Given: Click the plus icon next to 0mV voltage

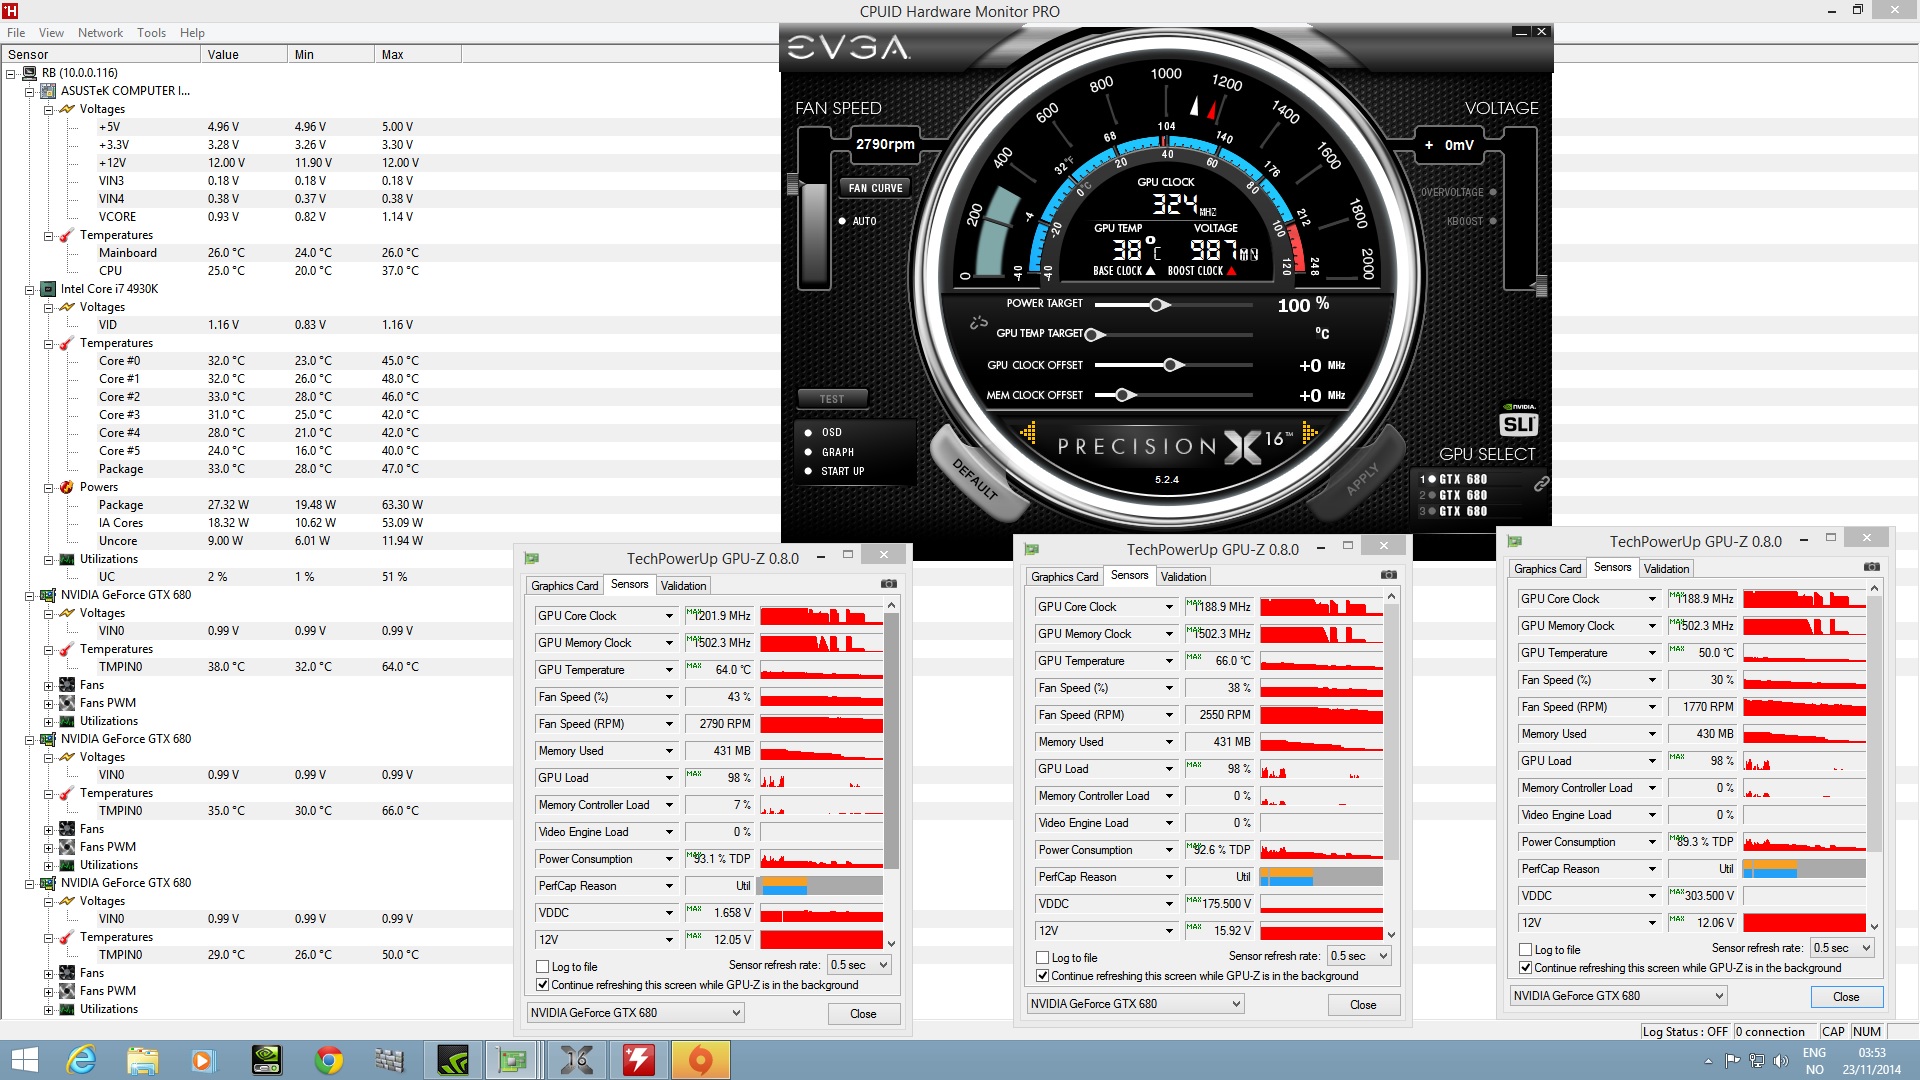Looking at the screenshot, I should pos(1429,145).
